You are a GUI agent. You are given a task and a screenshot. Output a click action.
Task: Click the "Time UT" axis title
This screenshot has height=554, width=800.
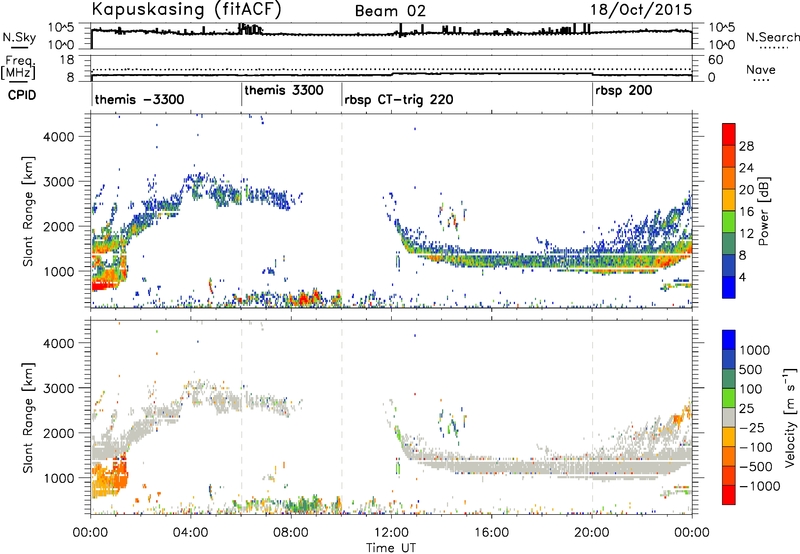(x=391, y=548)
